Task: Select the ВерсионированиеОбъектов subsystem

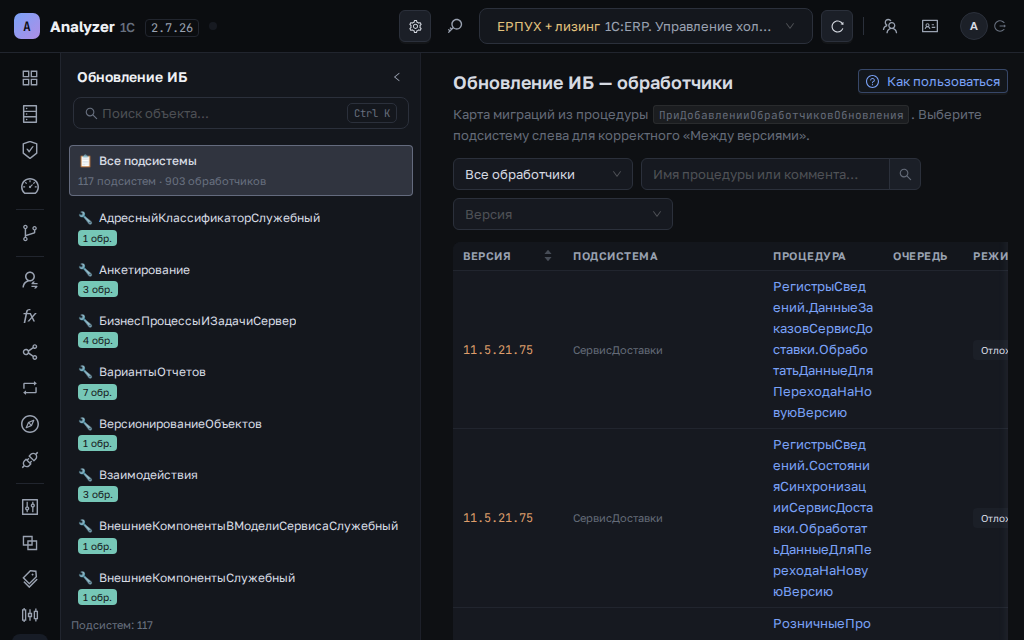Action: pyautogui.click(x=241, y=433)
